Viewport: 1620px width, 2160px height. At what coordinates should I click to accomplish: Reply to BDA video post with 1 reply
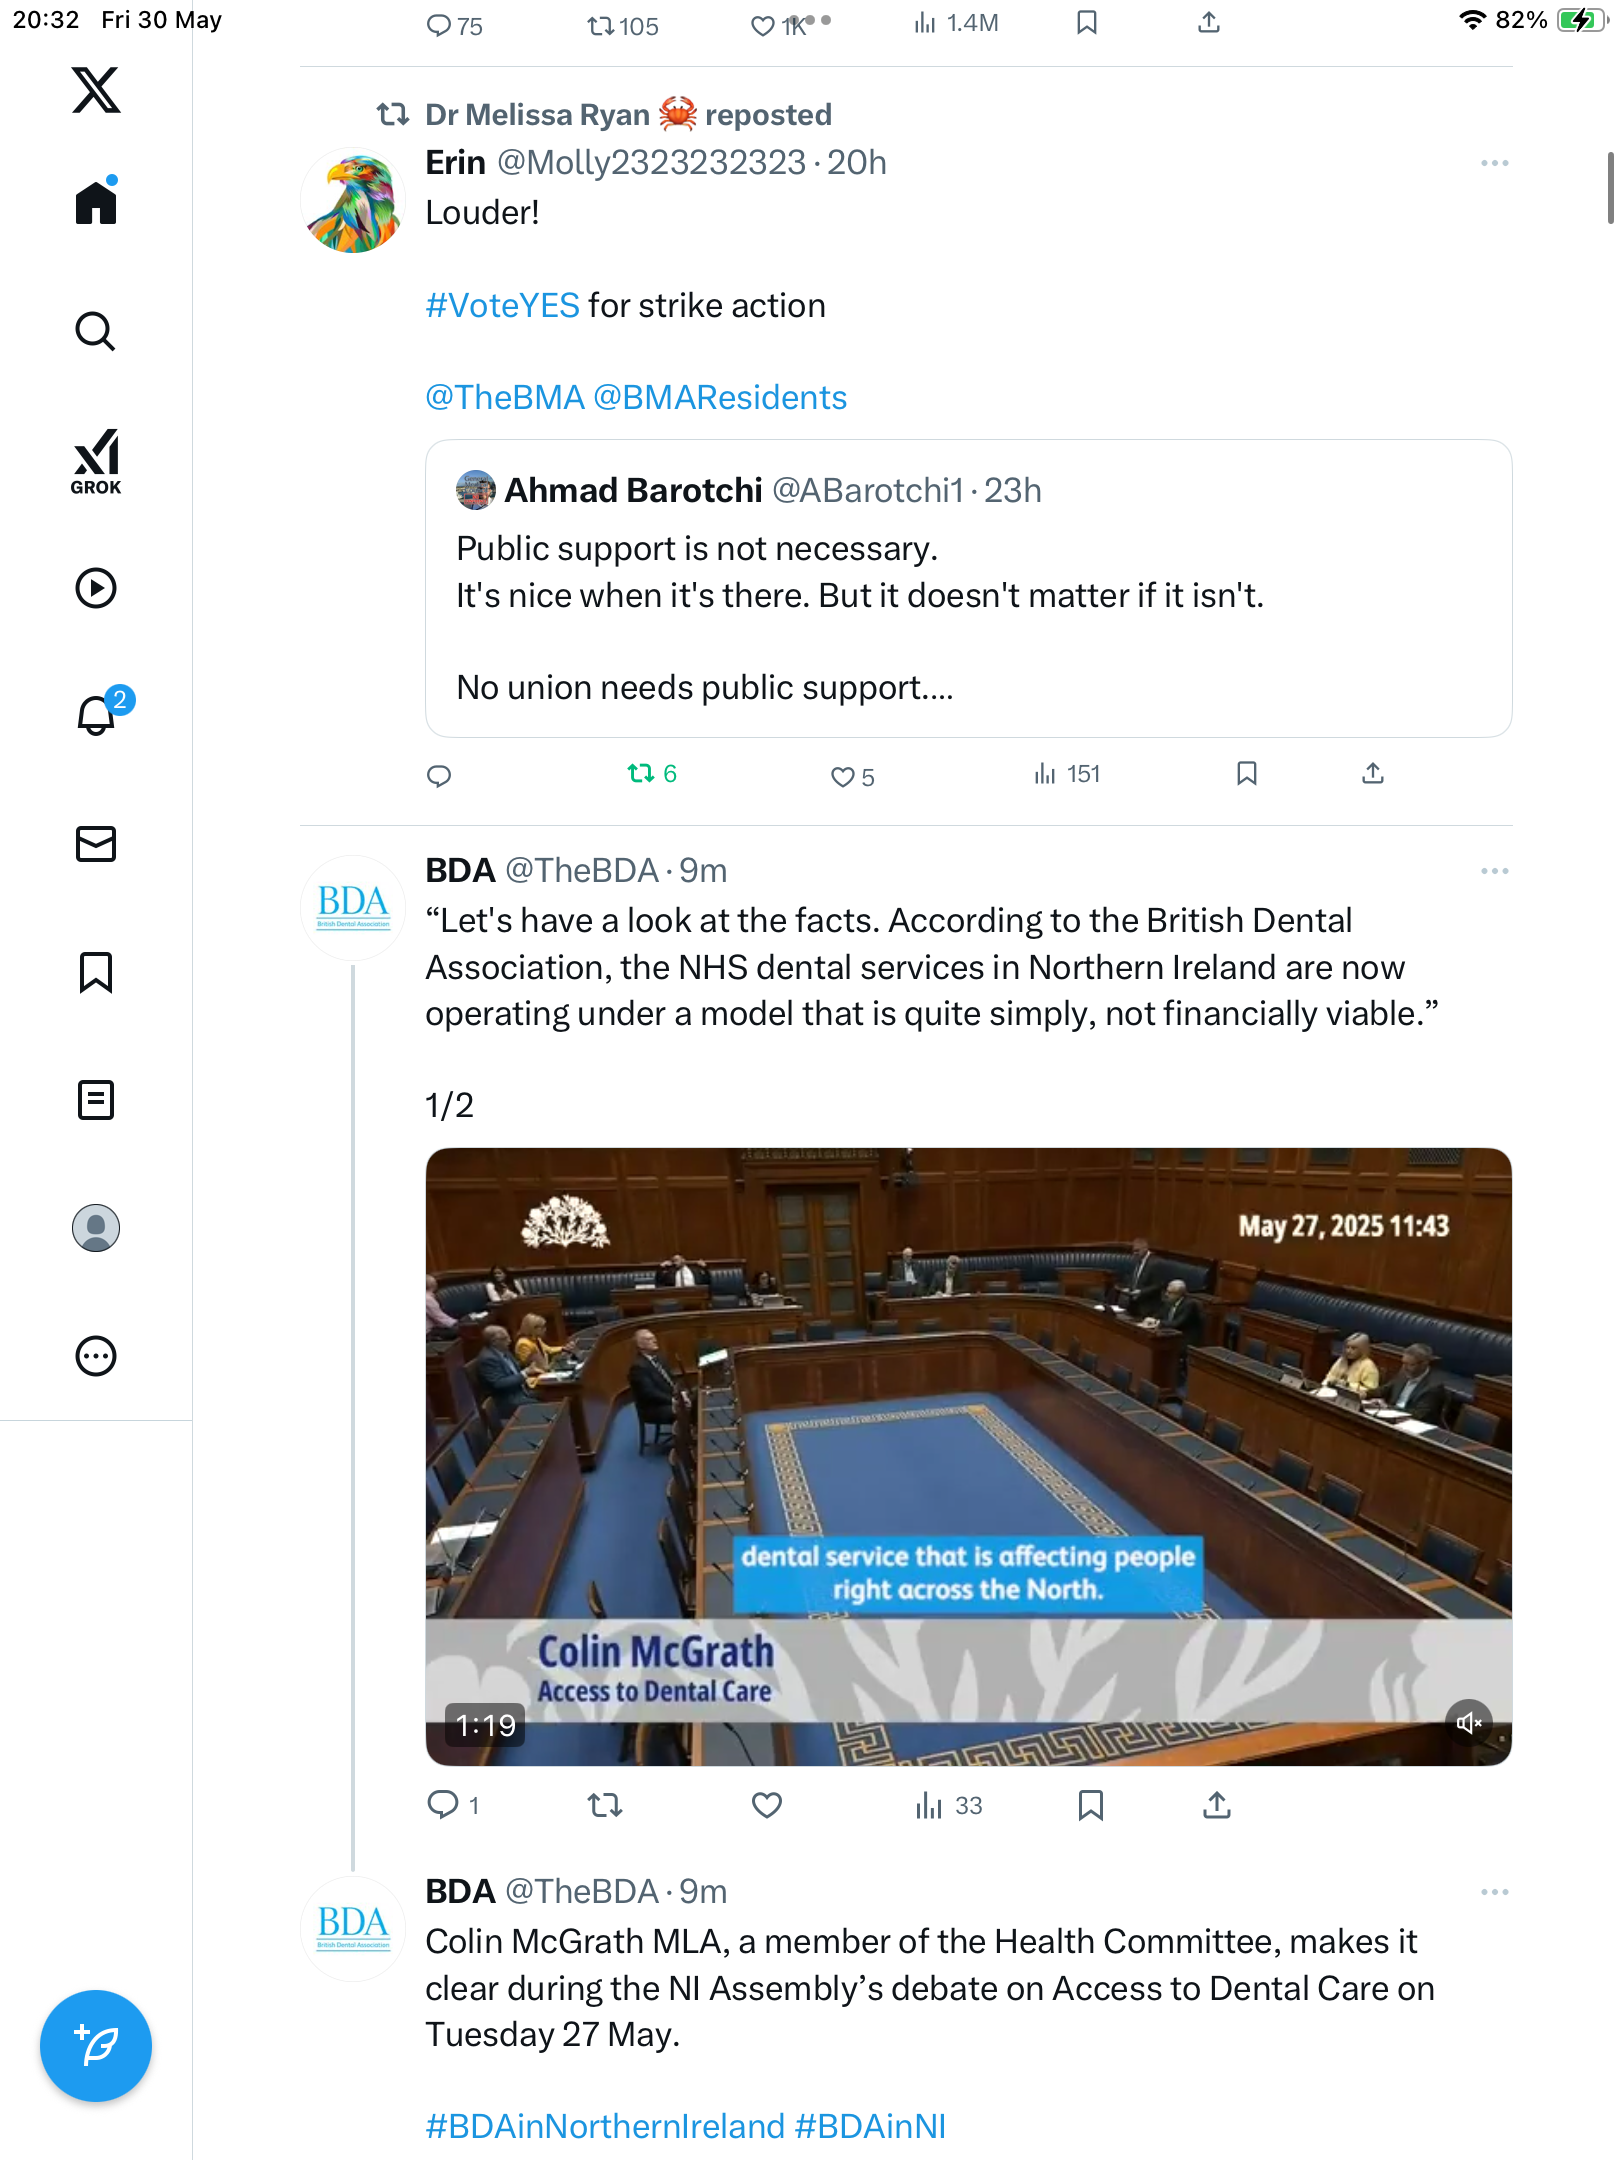coord(453,1805)
